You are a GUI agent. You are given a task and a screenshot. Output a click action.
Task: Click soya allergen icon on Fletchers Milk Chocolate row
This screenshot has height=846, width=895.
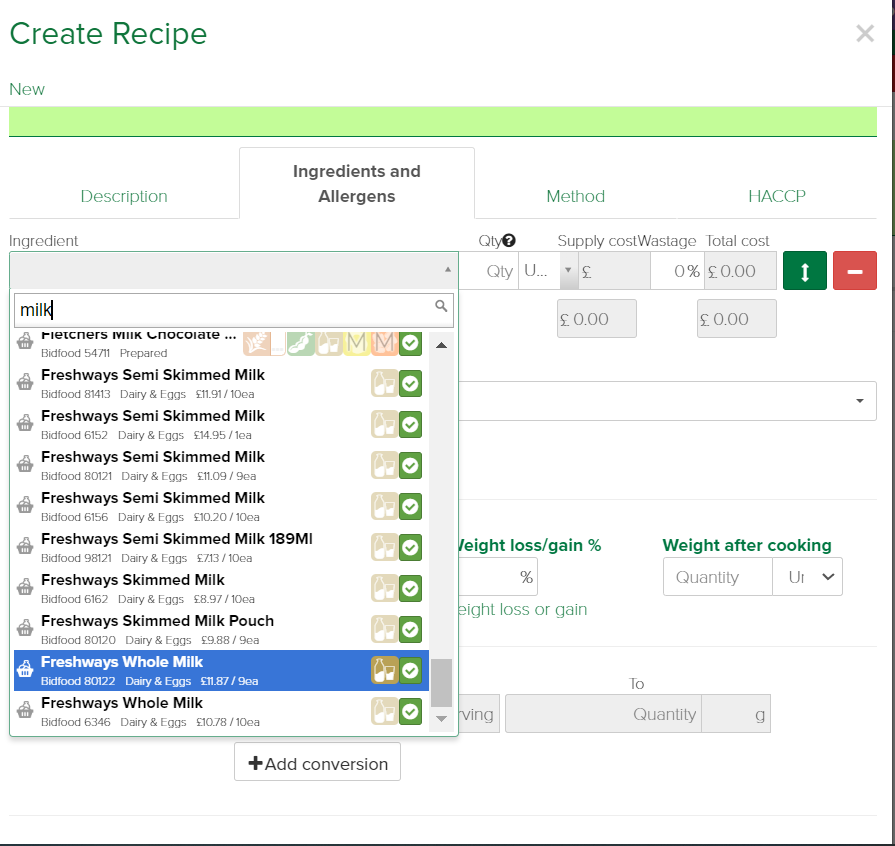(301, 343)
